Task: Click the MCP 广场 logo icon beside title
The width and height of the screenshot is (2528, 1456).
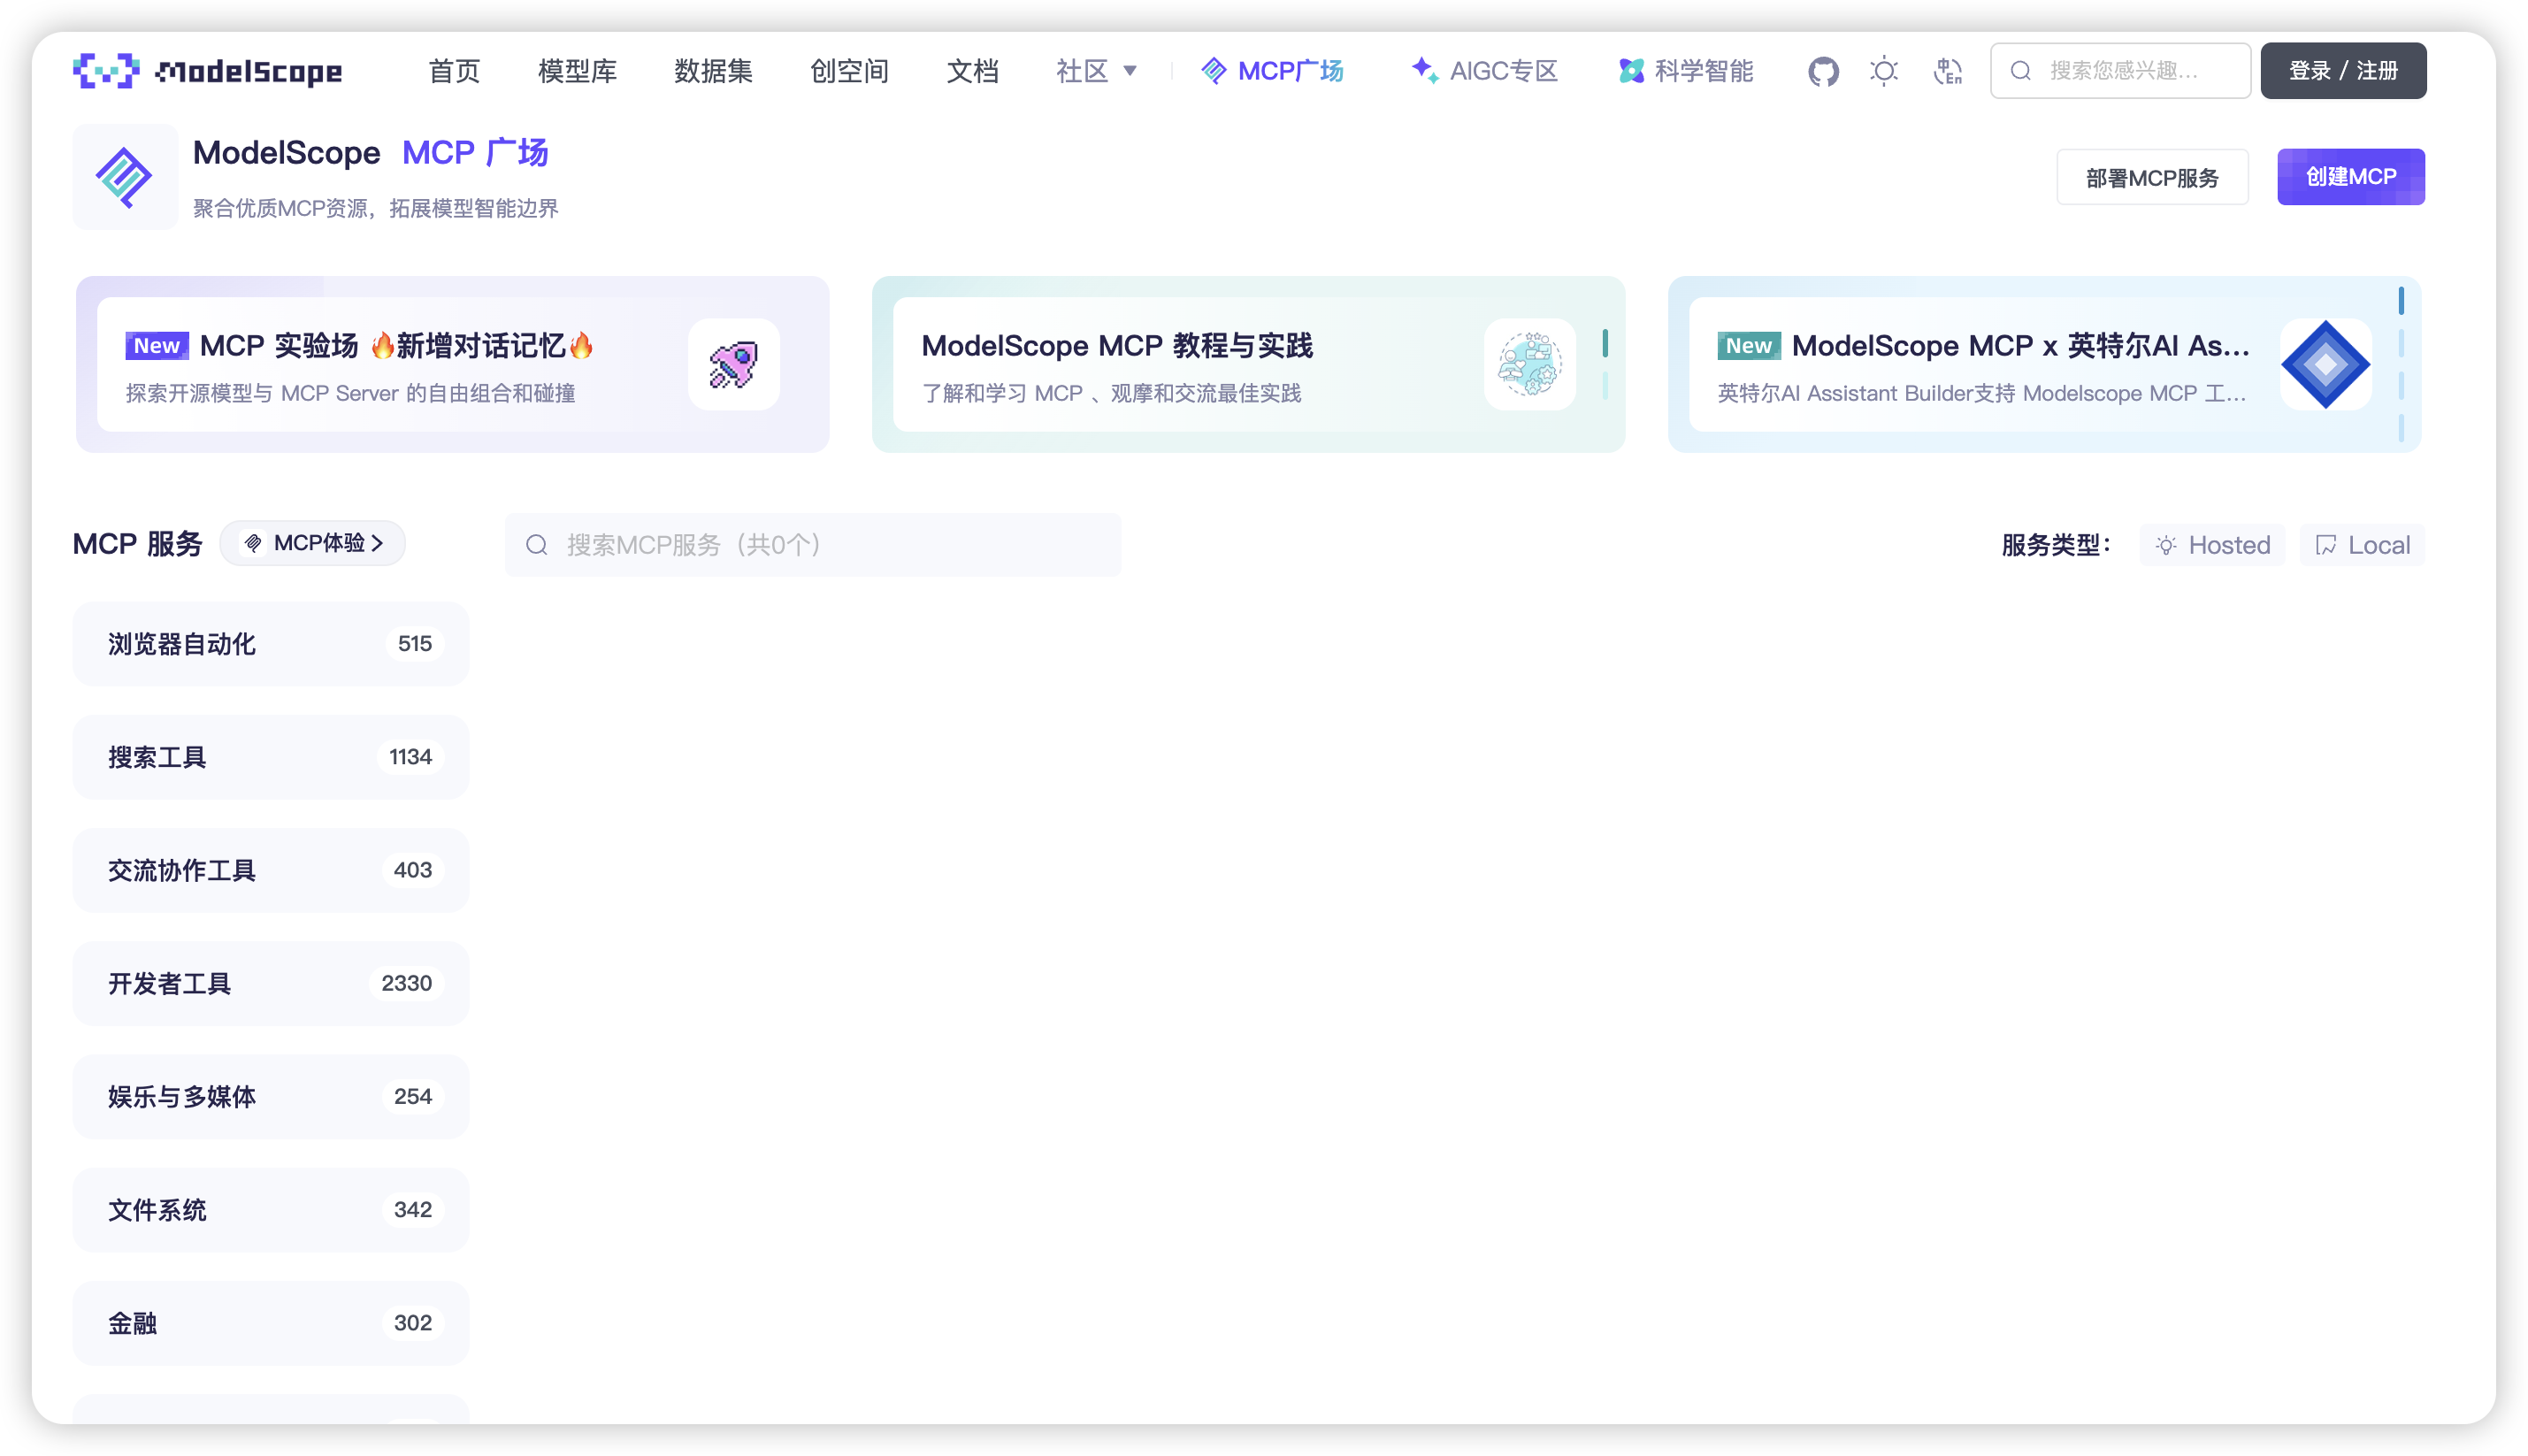Action: (125, 177)
